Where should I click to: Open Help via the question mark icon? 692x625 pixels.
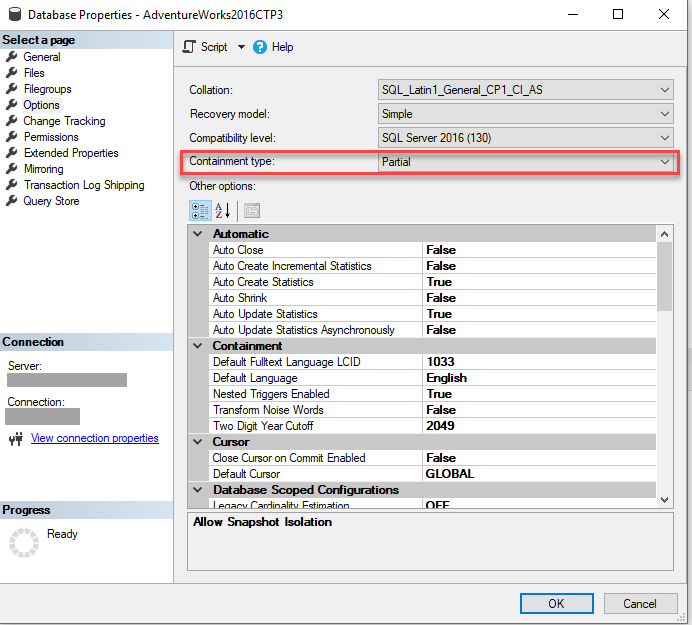coord(260,47)
